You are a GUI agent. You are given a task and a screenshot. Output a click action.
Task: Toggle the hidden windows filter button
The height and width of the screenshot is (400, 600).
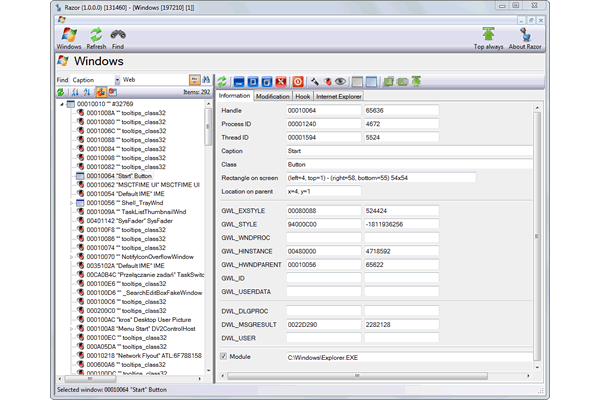[x=112, y=92]
